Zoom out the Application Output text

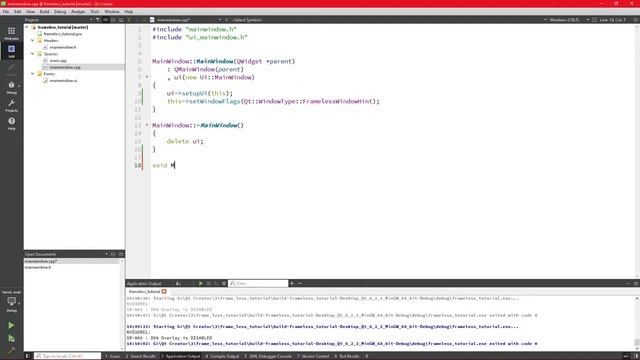pyautogui.click(x=300, y=283)
